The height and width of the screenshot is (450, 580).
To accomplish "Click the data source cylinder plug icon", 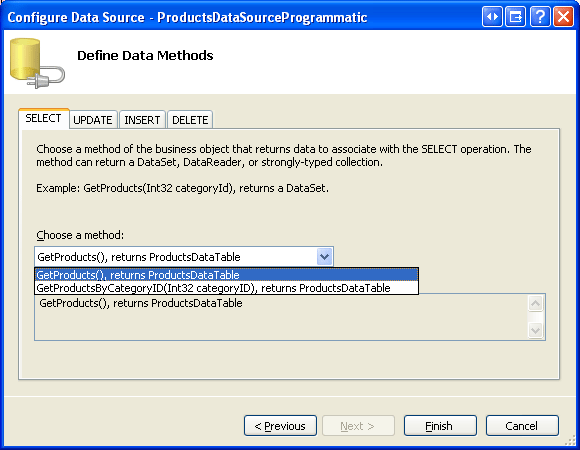I will click(x=37, y=63).
